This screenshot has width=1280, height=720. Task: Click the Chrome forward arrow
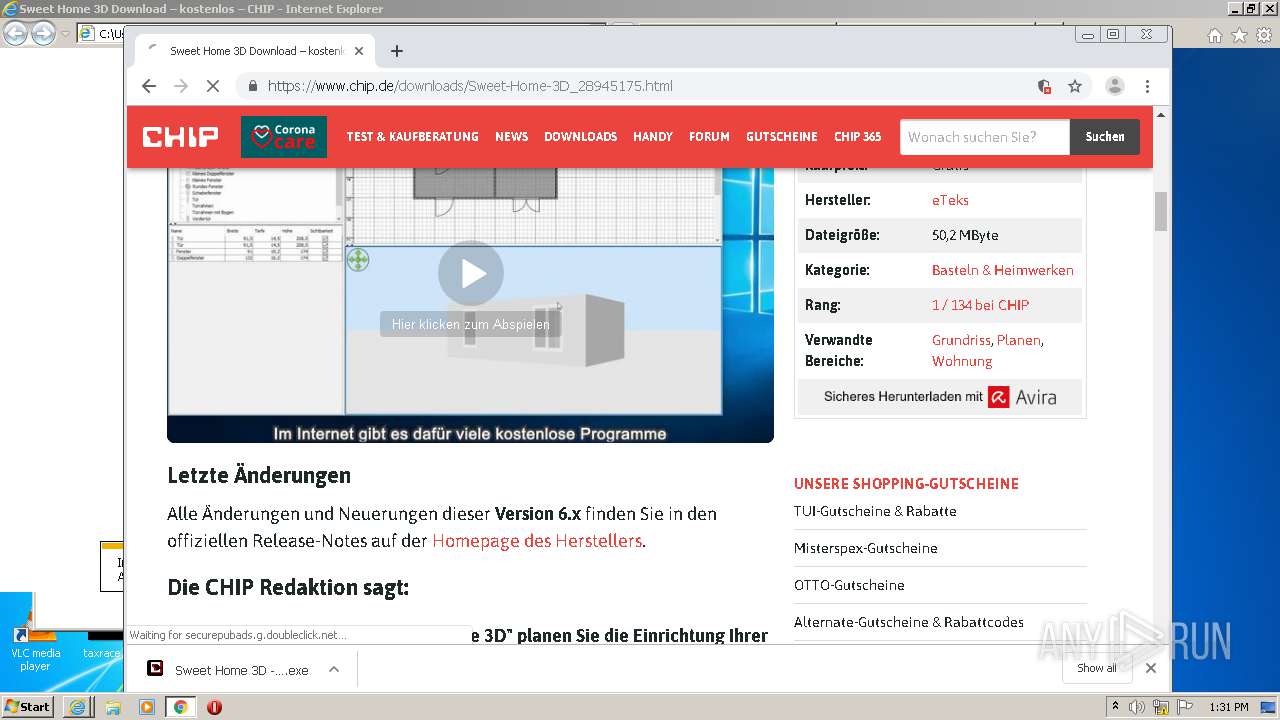tap(181, 86)
